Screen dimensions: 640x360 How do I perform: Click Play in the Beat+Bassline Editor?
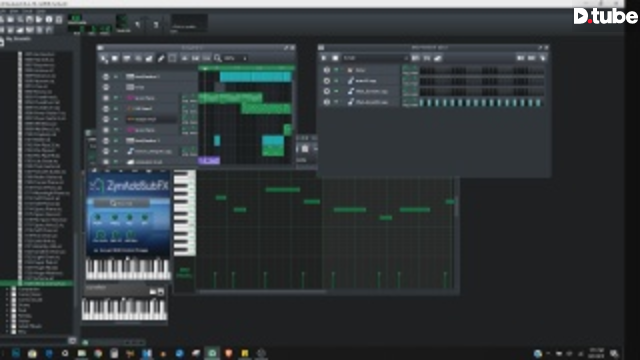pyautogui.click(x=324, y=58)
